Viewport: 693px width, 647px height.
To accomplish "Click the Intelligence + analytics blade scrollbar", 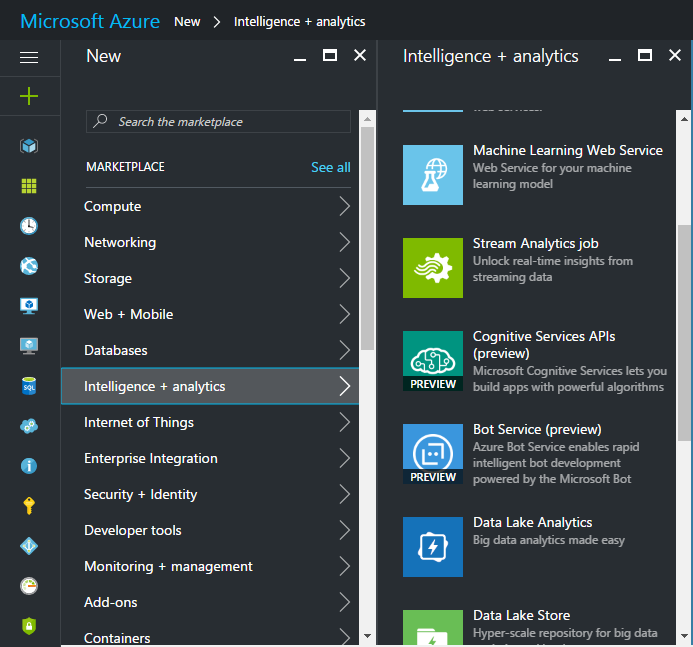I will pyautogui.click(x=684, y=330).
